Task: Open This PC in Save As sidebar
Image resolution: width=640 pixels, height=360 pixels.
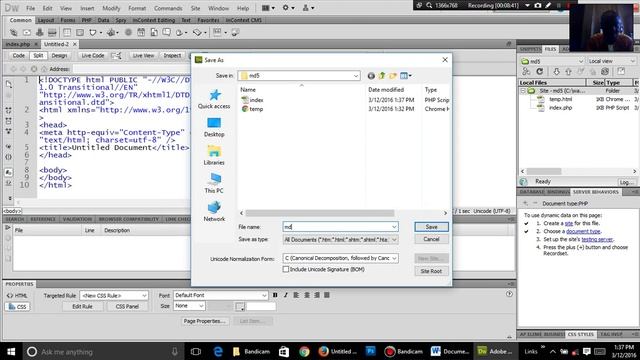Action: tap(214, 183)
